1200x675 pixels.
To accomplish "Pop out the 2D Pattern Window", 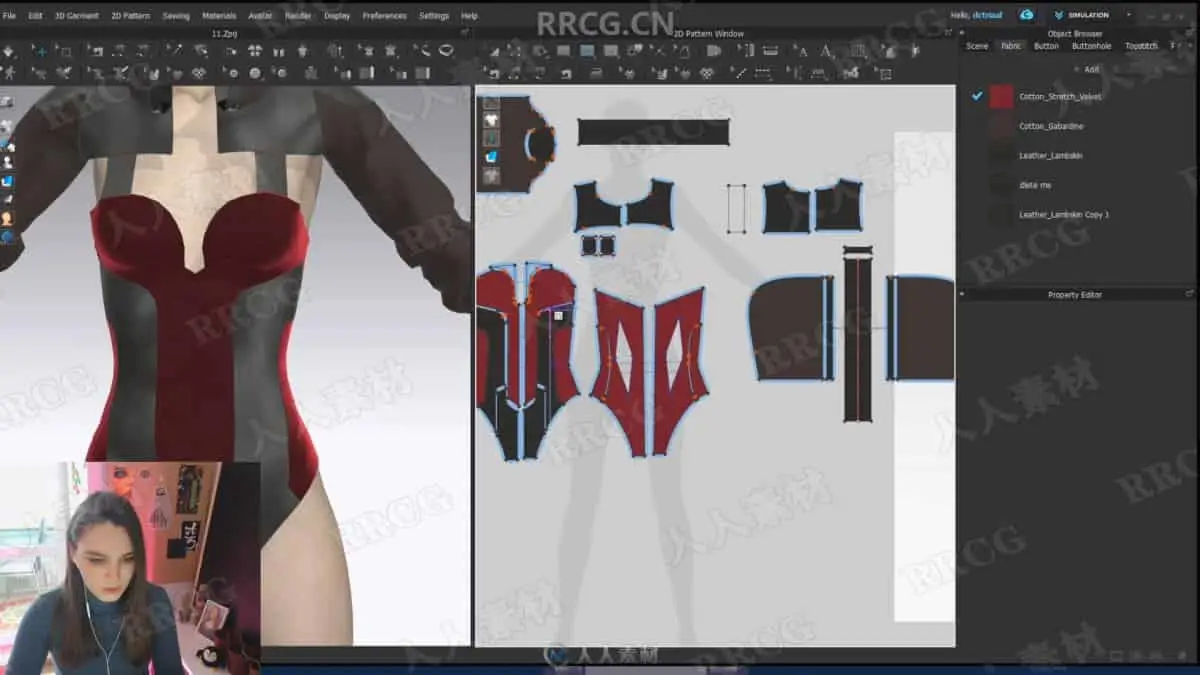I will pyautogui.click(x=949, y=33).
